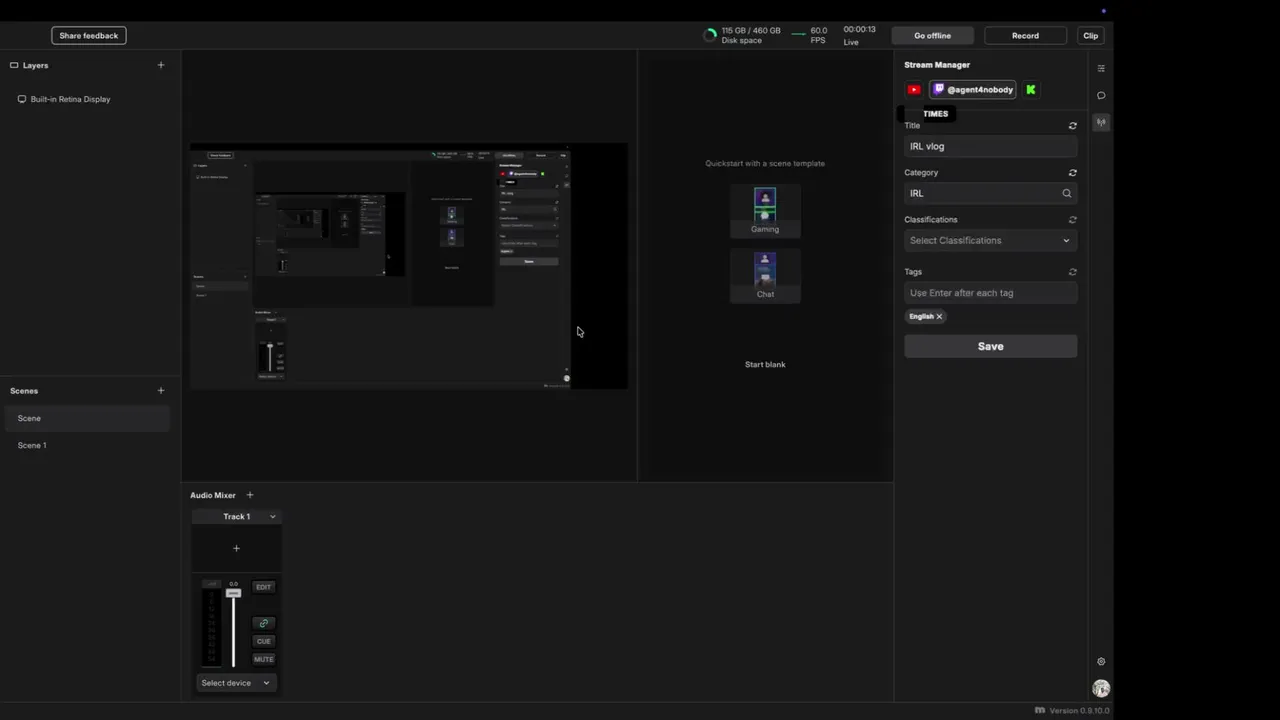Select the YouTube destination icon
The height and width of the screenshot is (720, 1280).
pyautogui.click(x=914, y=90)
